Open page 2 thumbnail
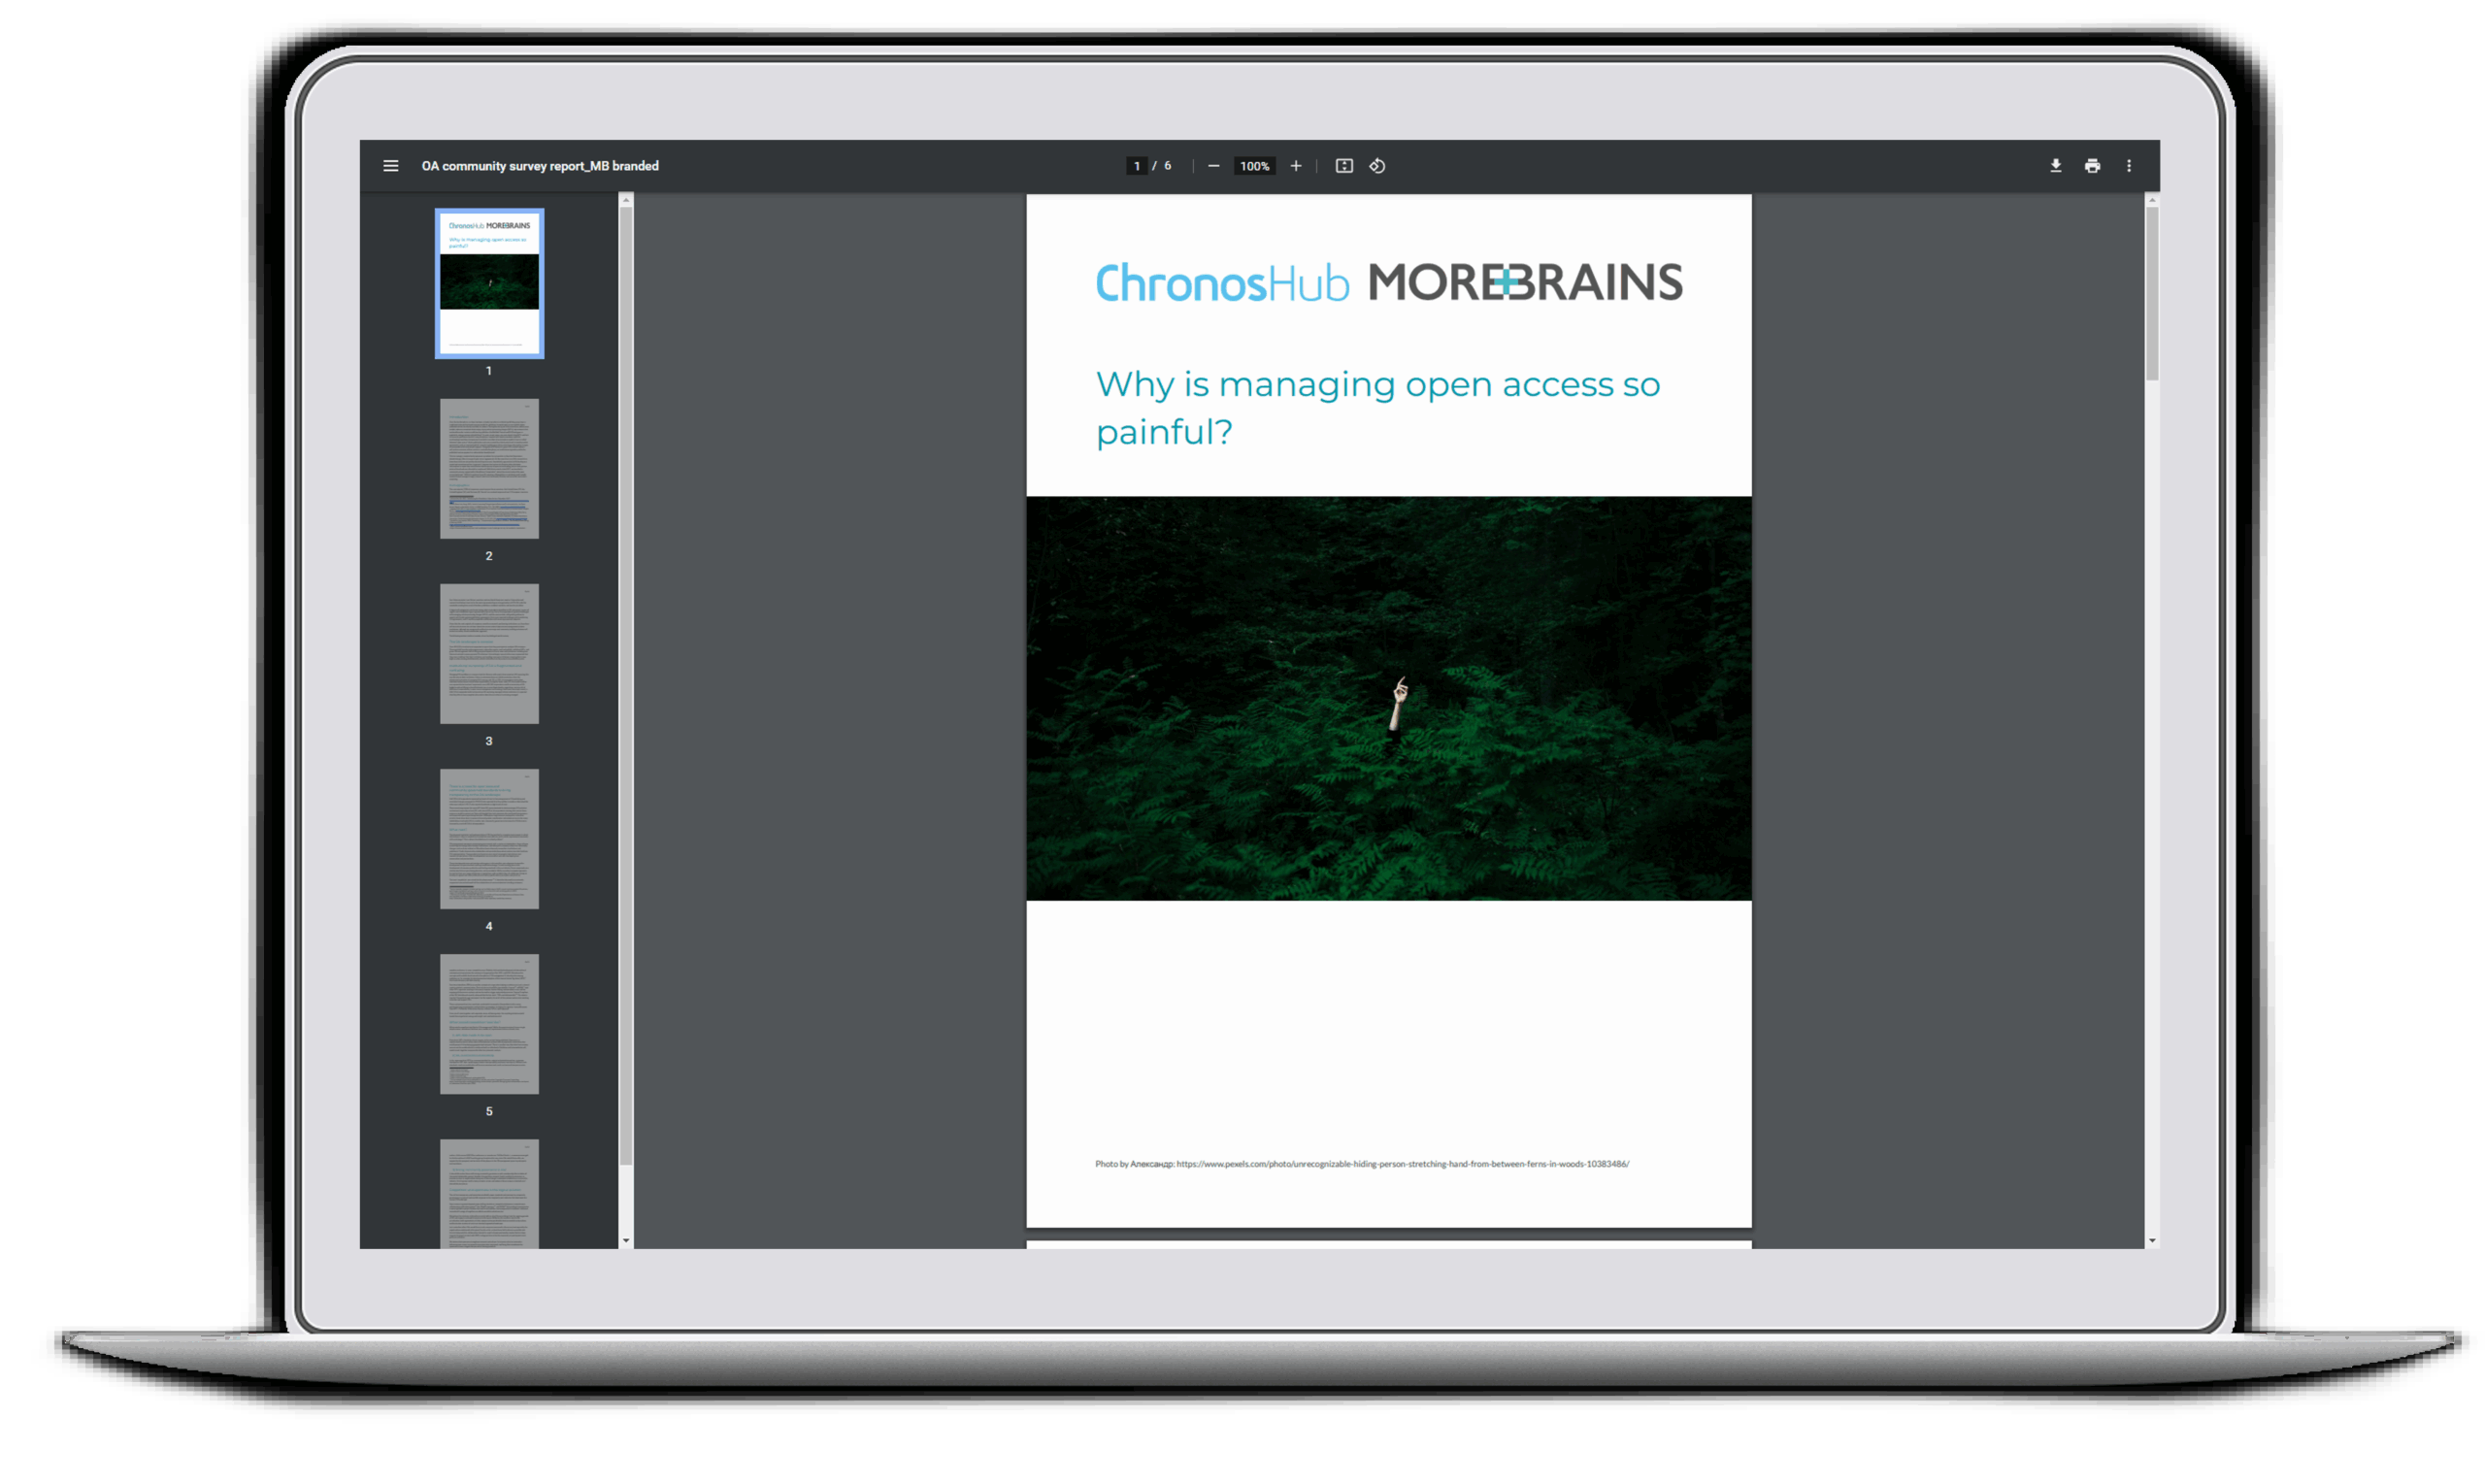This screenshot has width=2485, height=1484. click(489, 469)
